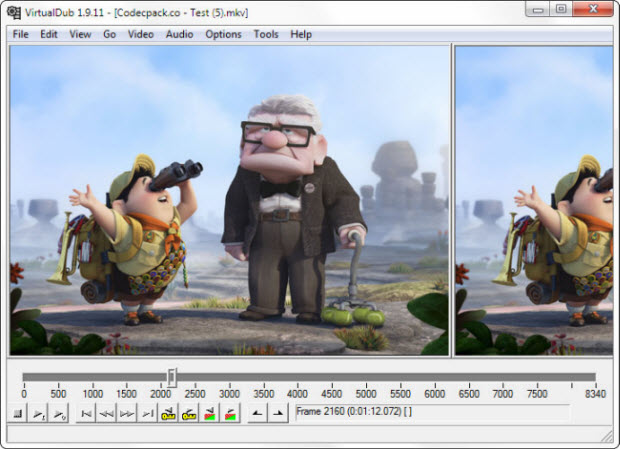Go to the next key frame
Screen dimensions: 620x449
click(189, 413)
